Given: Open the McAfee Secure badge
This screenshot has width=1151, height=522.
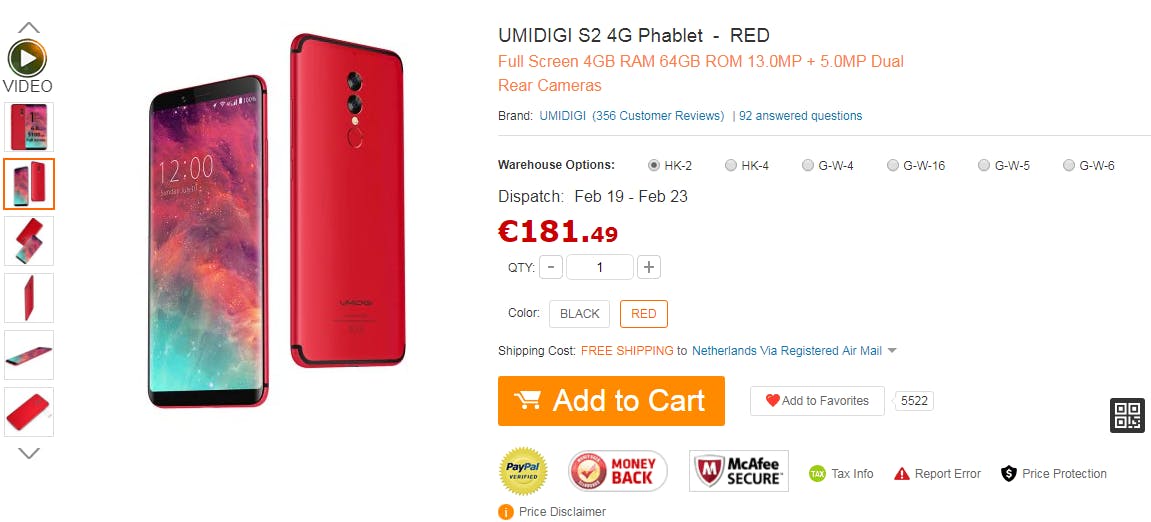Looking at the screenshot, I should [738, 471].
